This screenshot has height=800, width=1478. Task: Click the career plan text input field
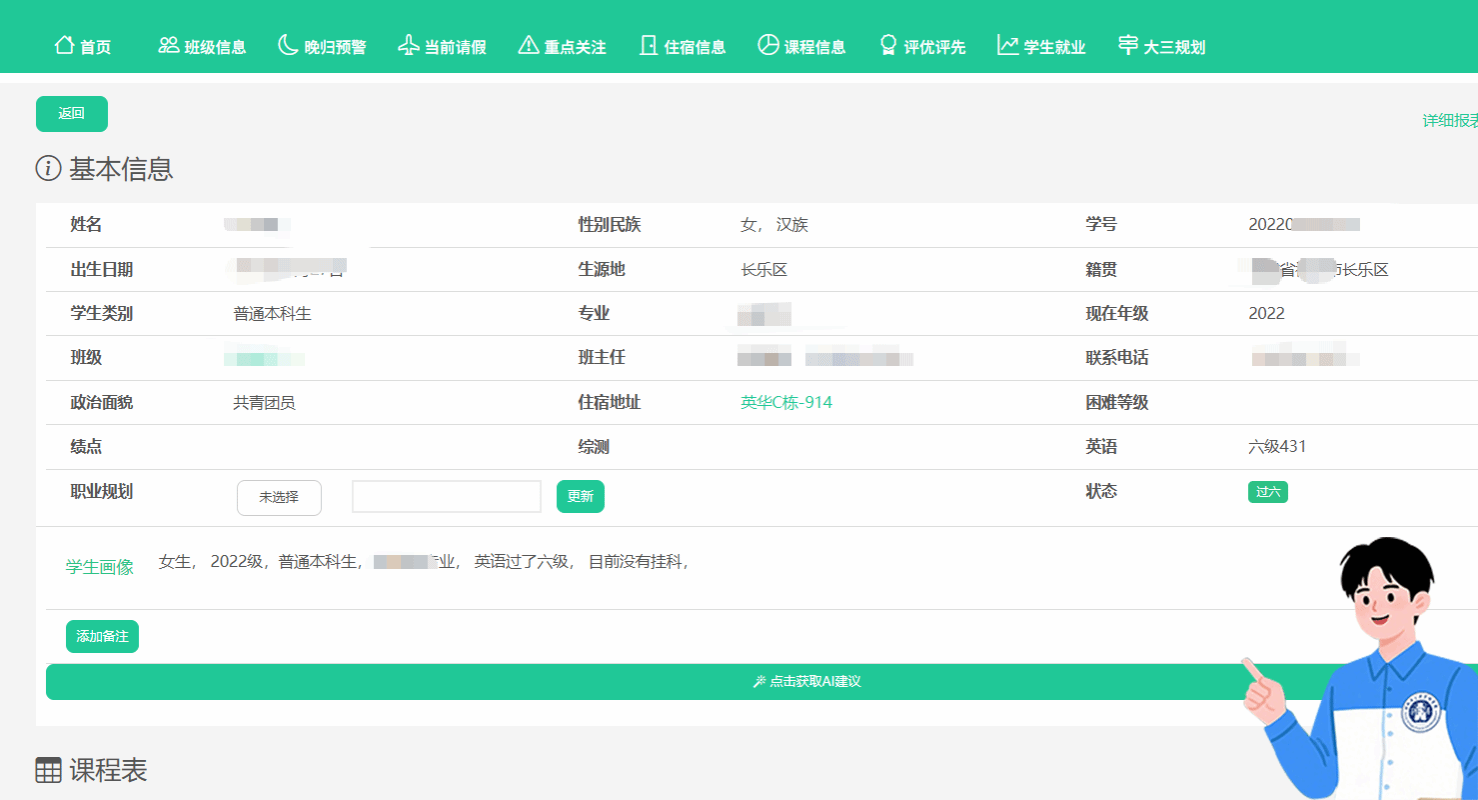tap(446, 497)
